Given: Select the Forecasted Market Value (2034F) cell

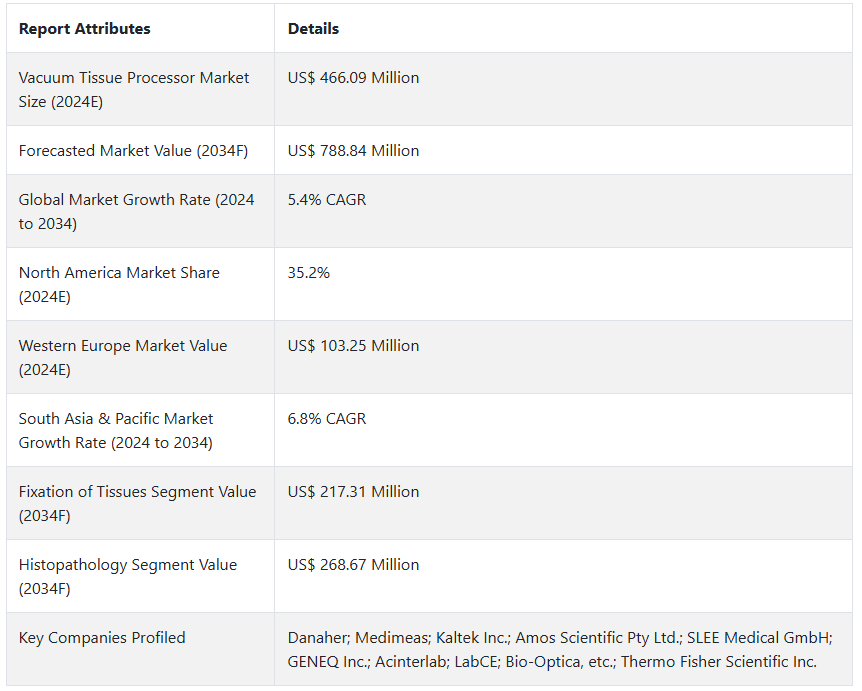Looking at the screenshot, I should [x=133, y=151].
